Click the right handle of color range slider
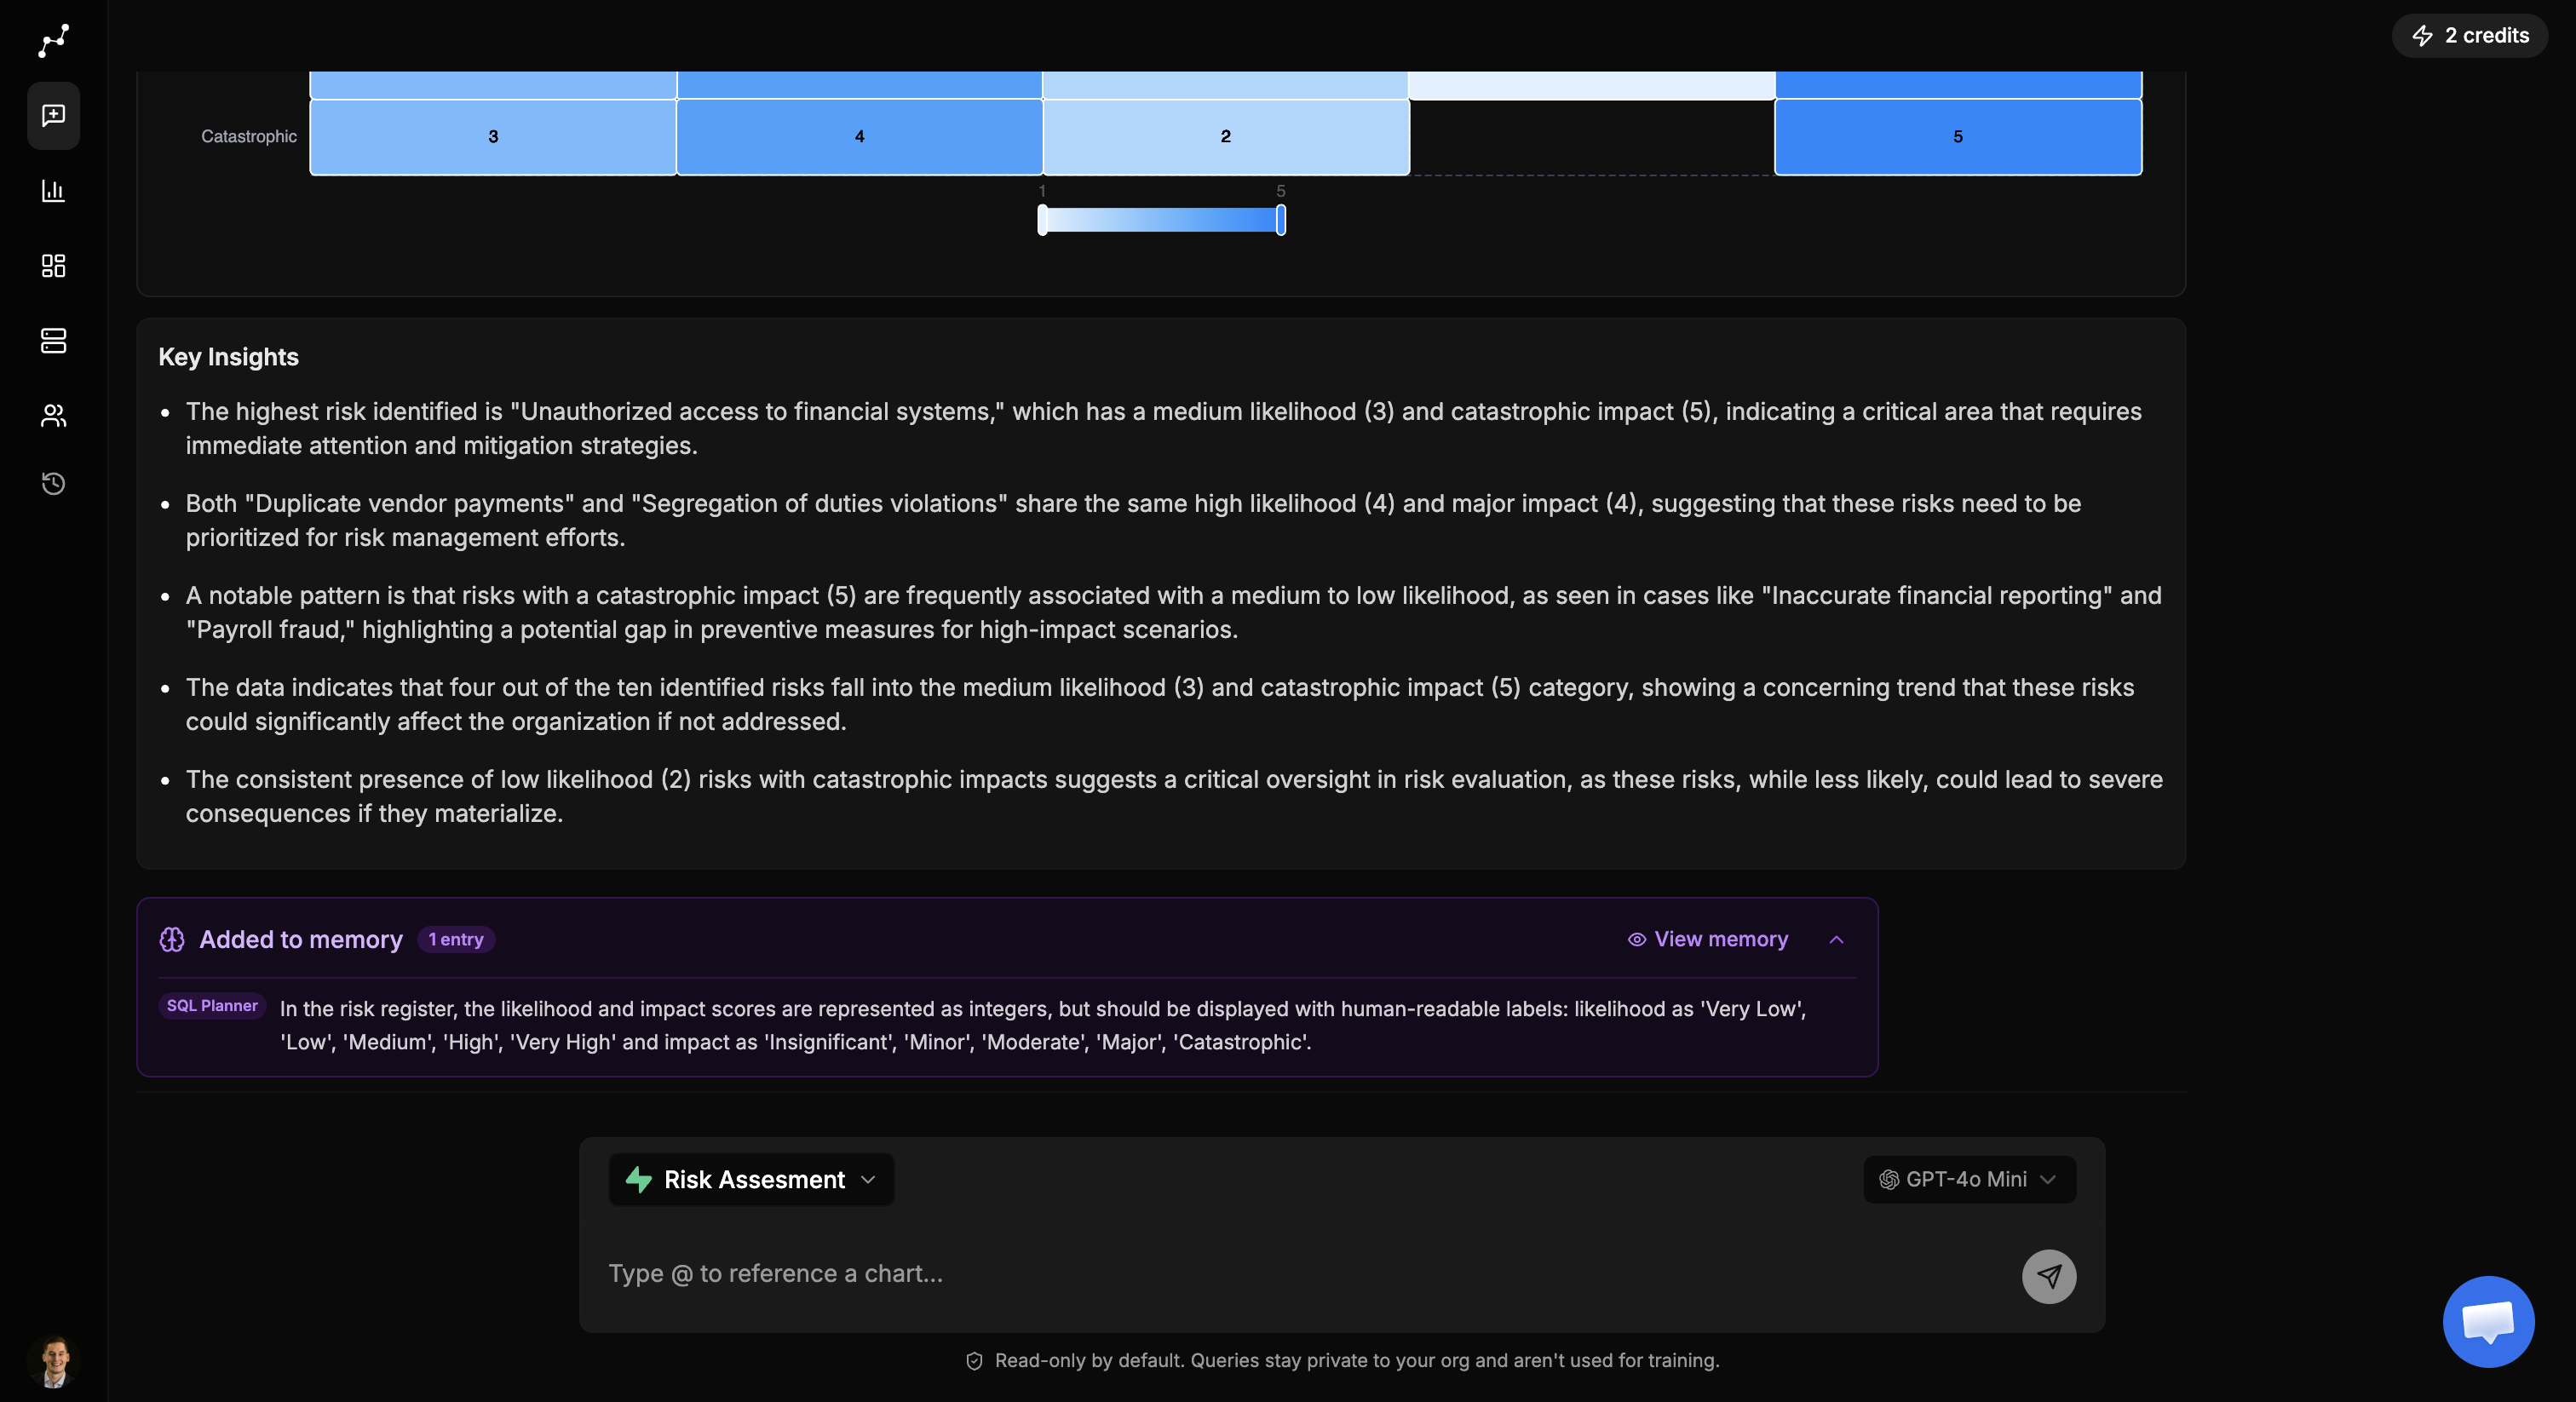Viewport: 2576px width, 1402px height. pyautogui.click(x=1280, y=220)
